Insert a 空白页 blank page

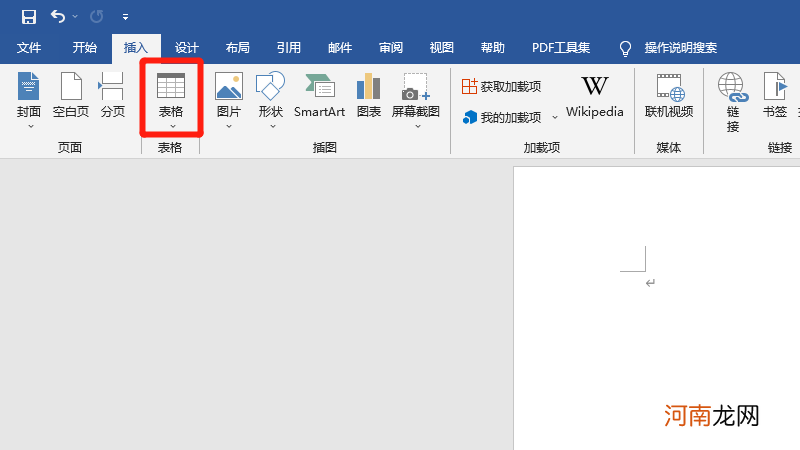tap(71, 95)
